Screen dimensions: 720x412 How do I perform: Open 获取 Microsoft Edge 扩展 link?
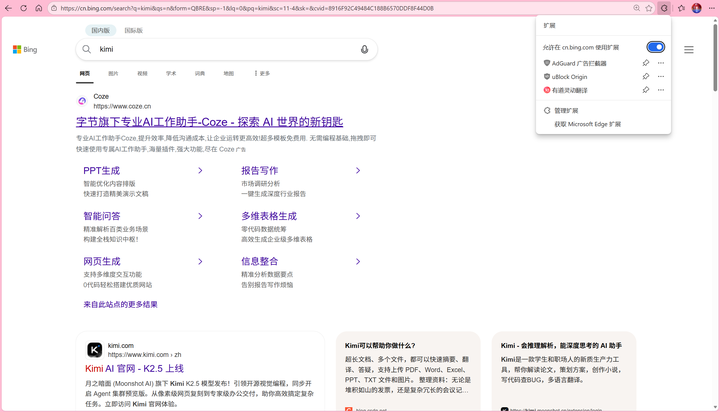click(x=588, y=124)
